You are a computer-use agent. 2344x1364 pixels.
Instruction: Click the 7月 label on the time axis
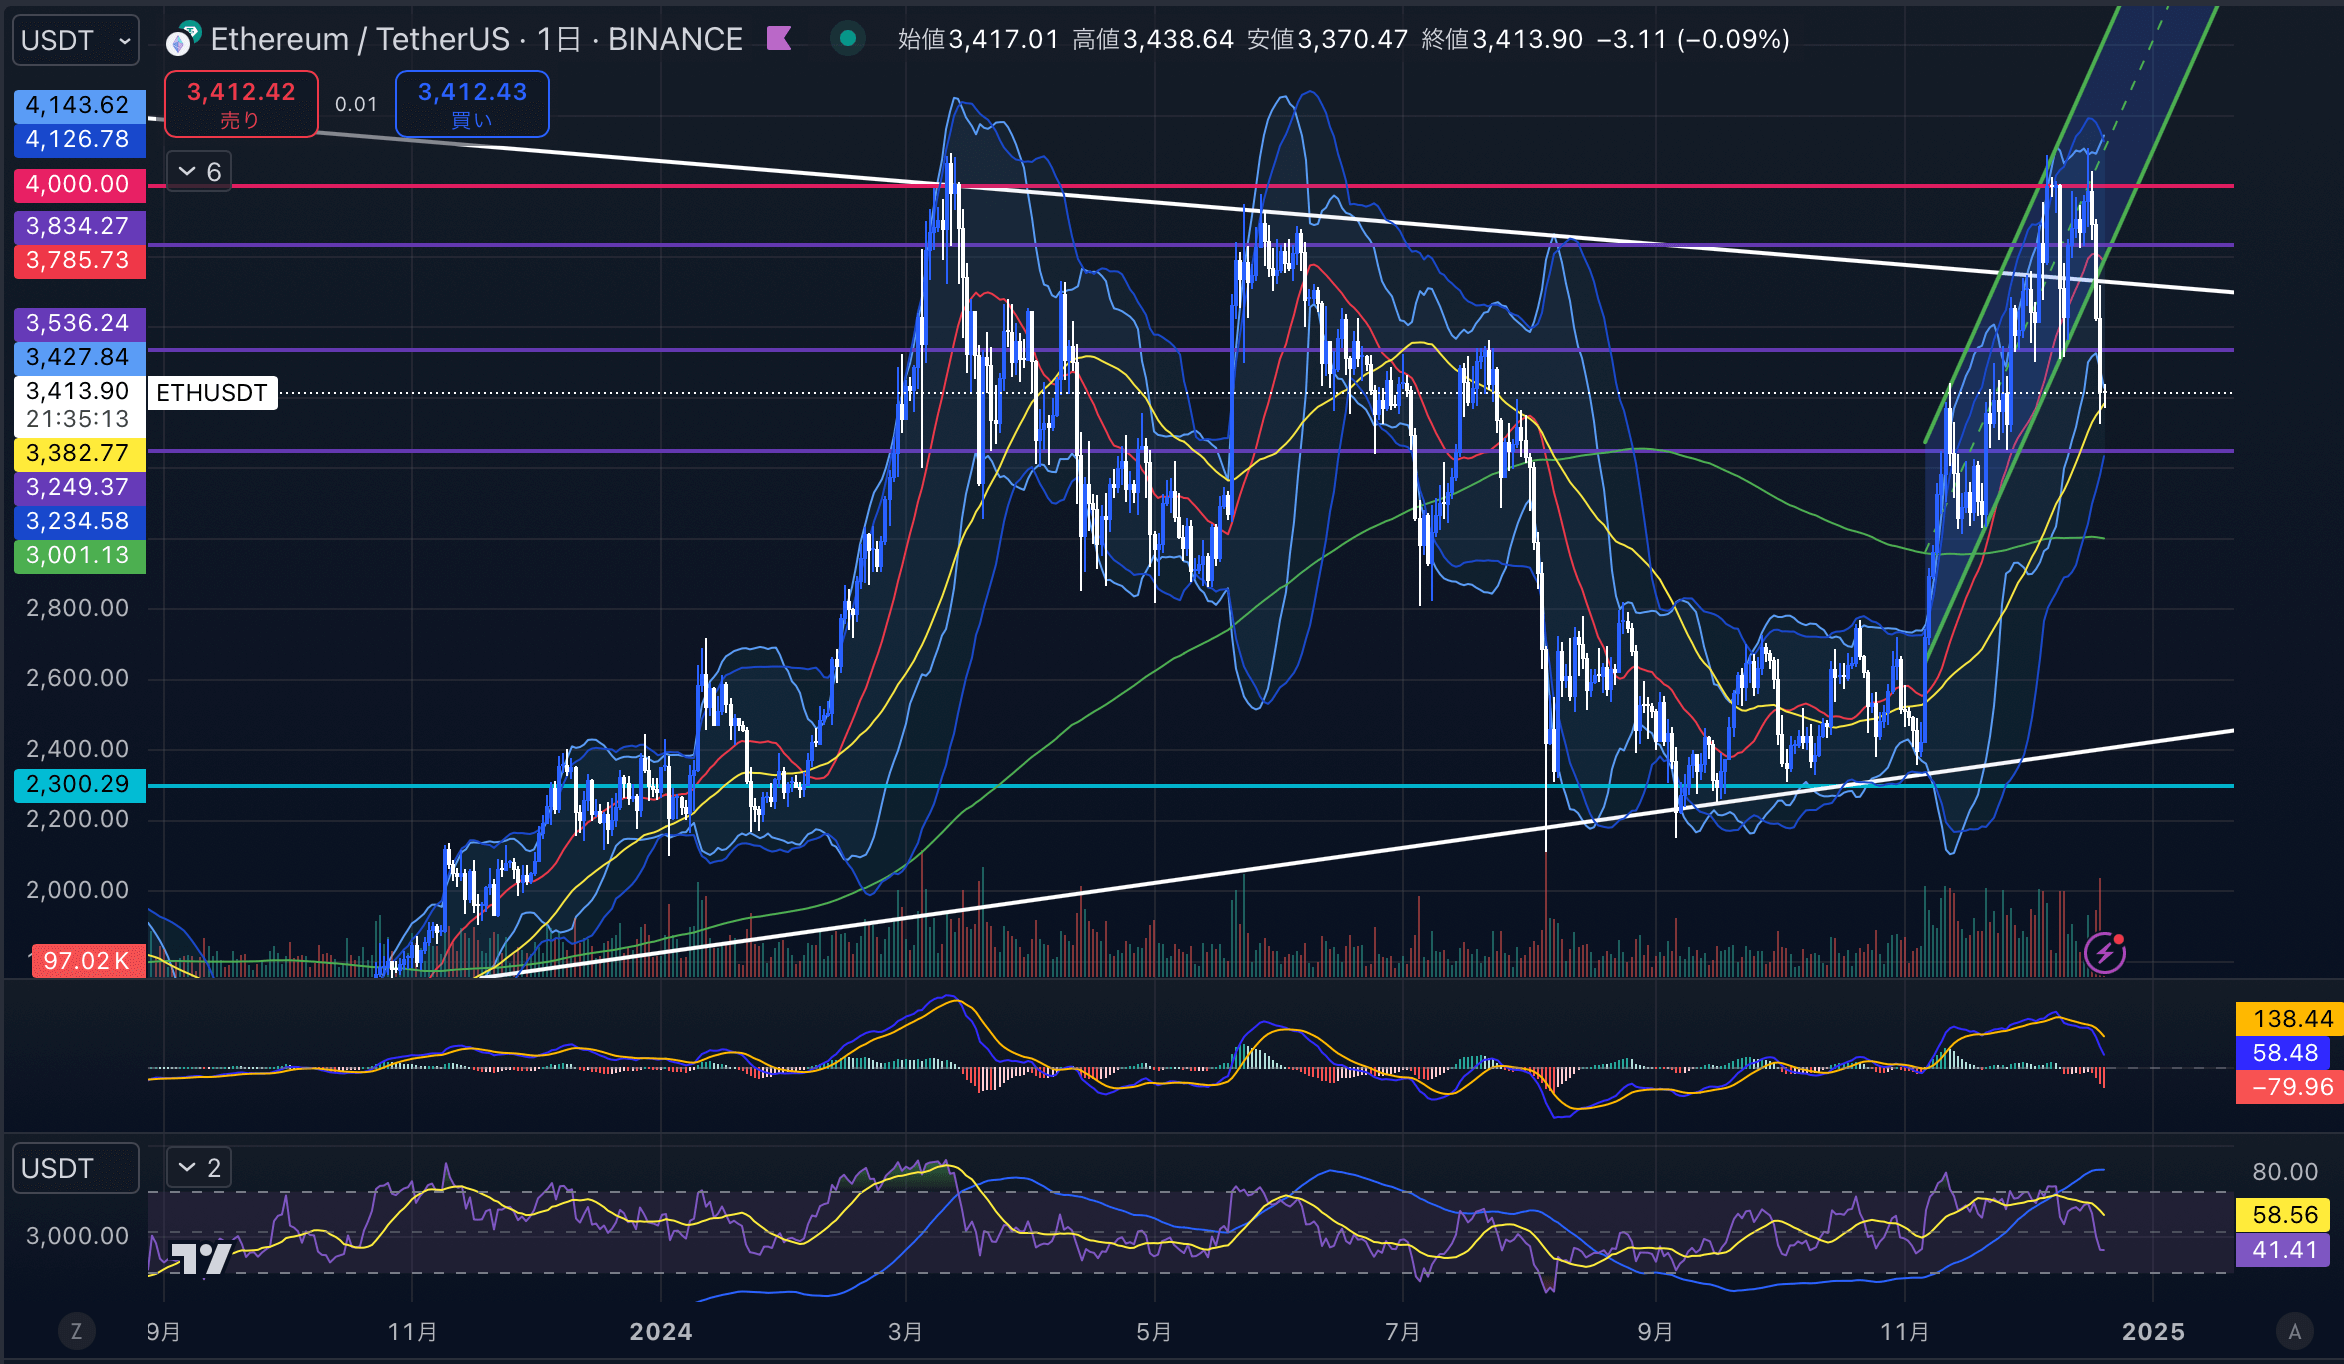click(x=1403, y=1331)
